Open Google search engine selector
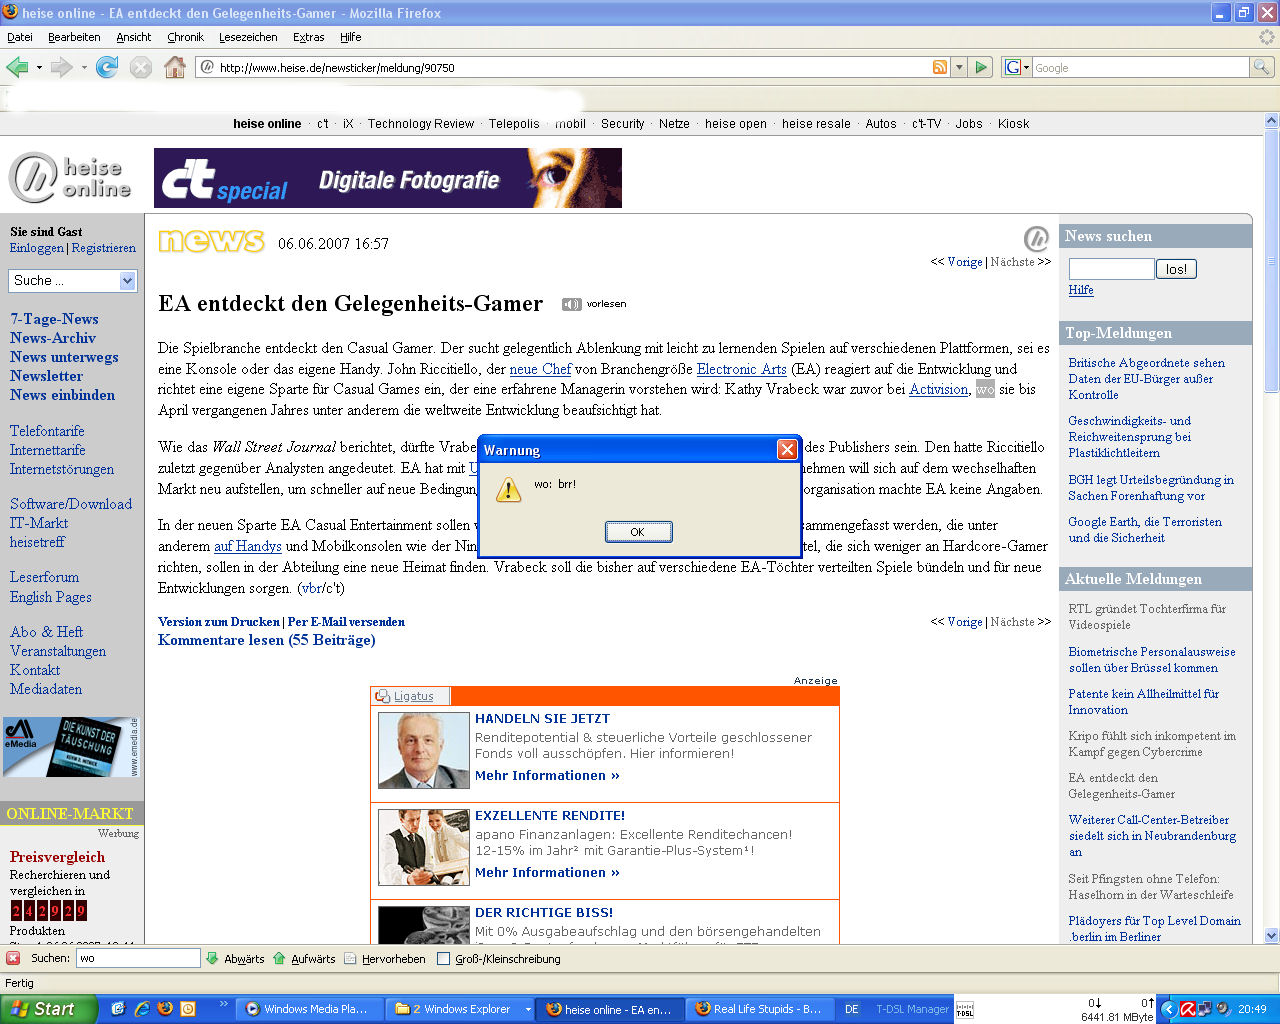The height and width of the screenshot is (1024, 1280). 1017,67
